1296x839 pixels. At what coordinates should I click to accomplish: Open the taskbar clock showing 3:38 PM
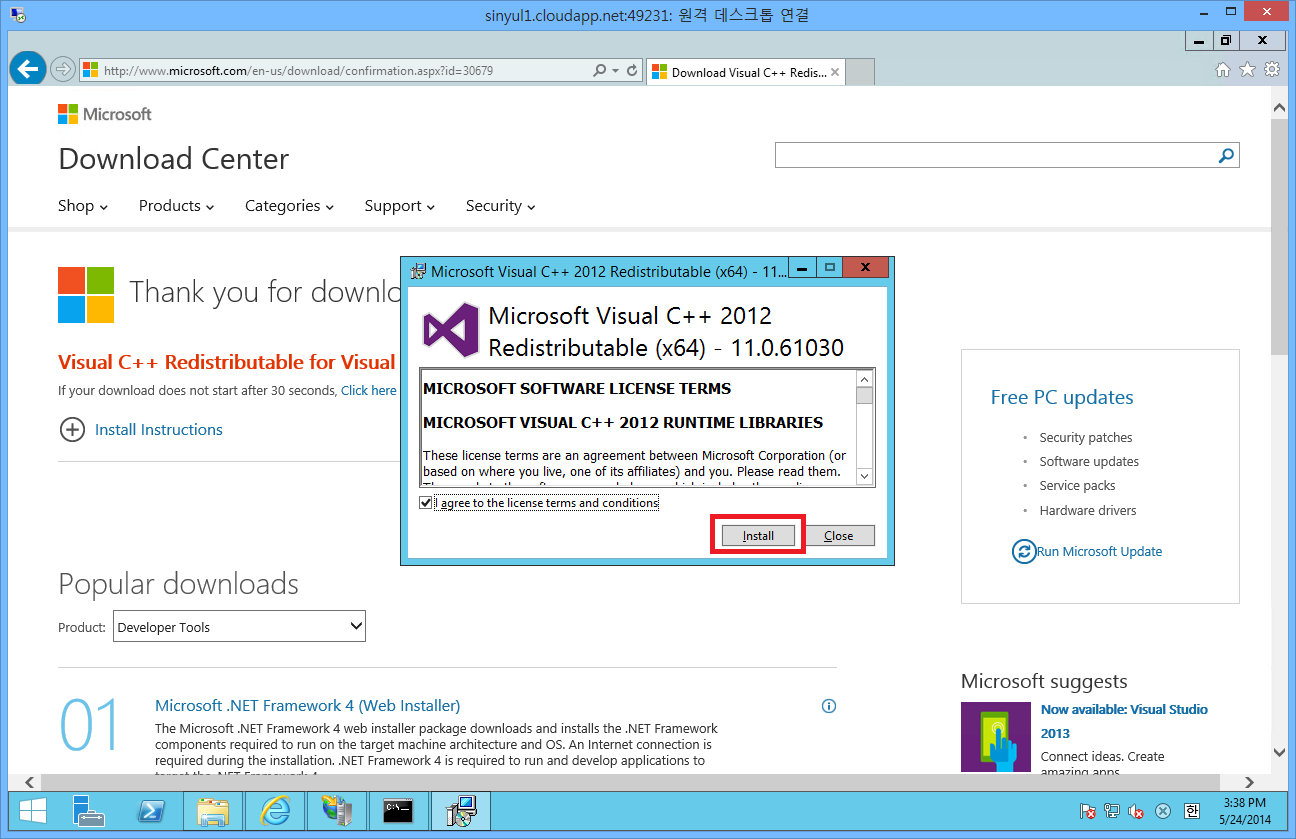click(x=1243, y=811)
